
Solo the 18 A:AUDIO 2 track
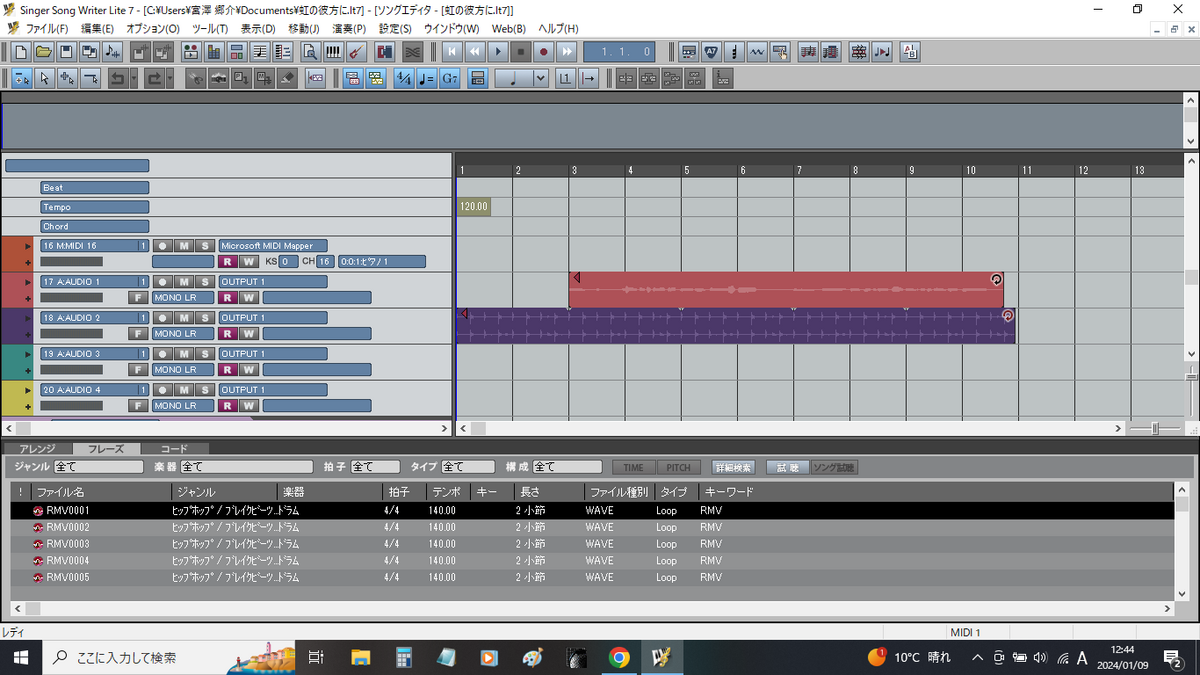click(204, 318)
